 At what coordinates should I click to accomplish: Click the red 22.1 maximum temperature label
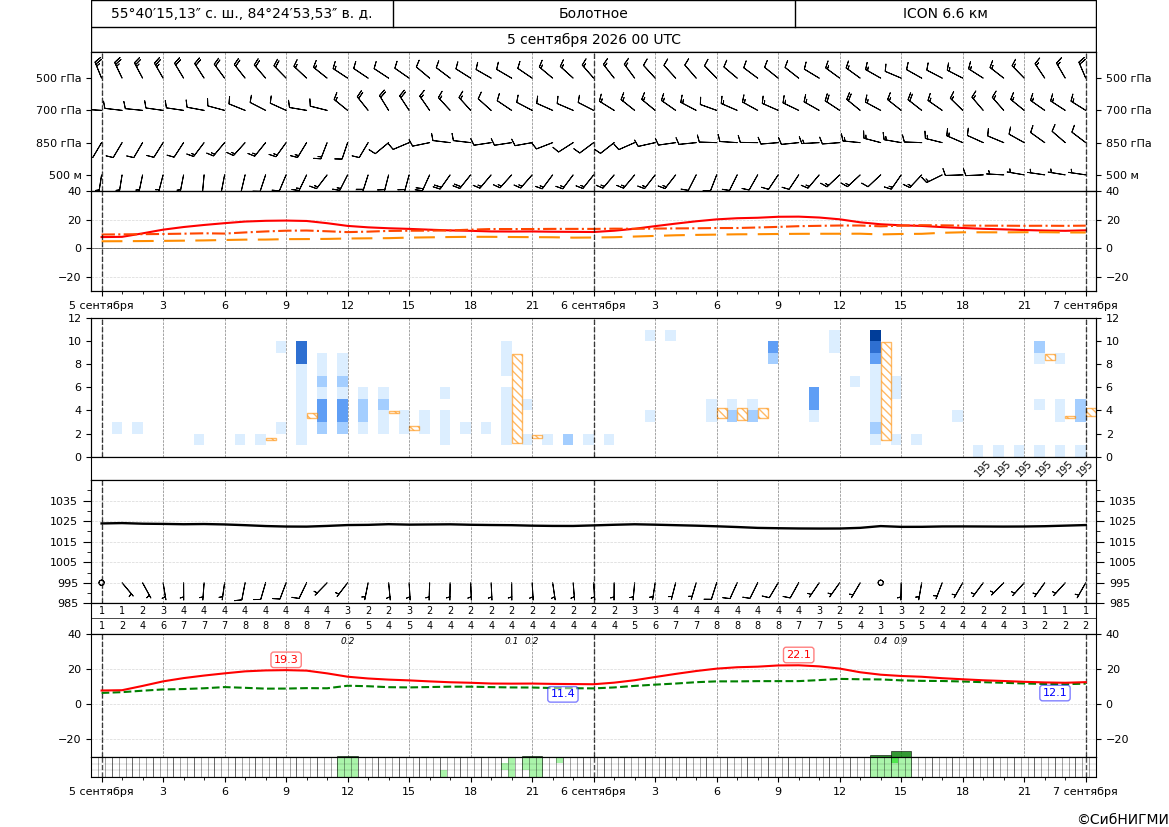(x=798, y=655)
